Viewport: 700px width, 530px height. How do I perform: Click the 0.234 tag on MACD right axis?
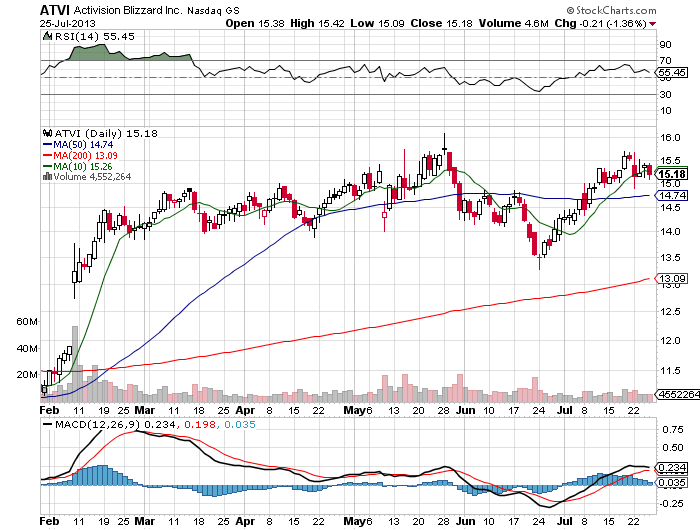pos(671,467)
